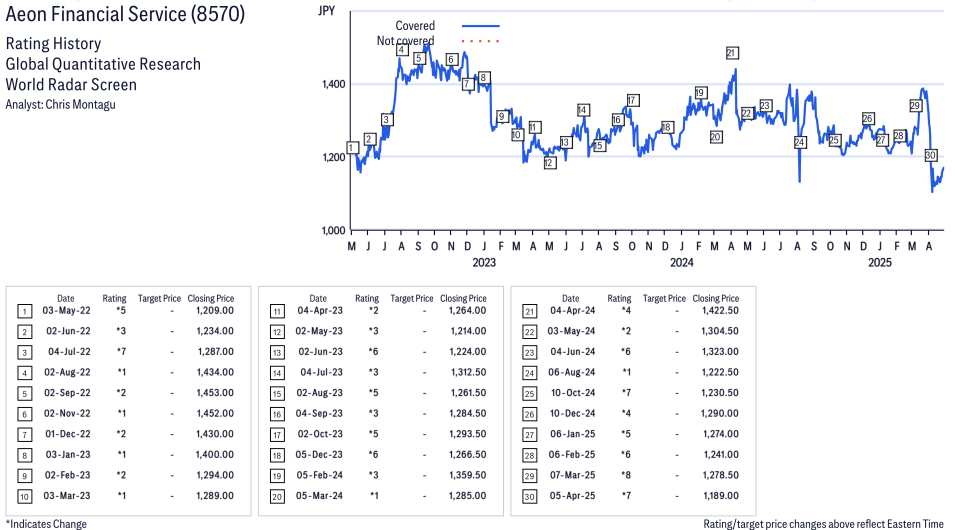The image size is (955, 530).
Task: Click the boxed number 10 in the first table
Action: coord(24,496)
